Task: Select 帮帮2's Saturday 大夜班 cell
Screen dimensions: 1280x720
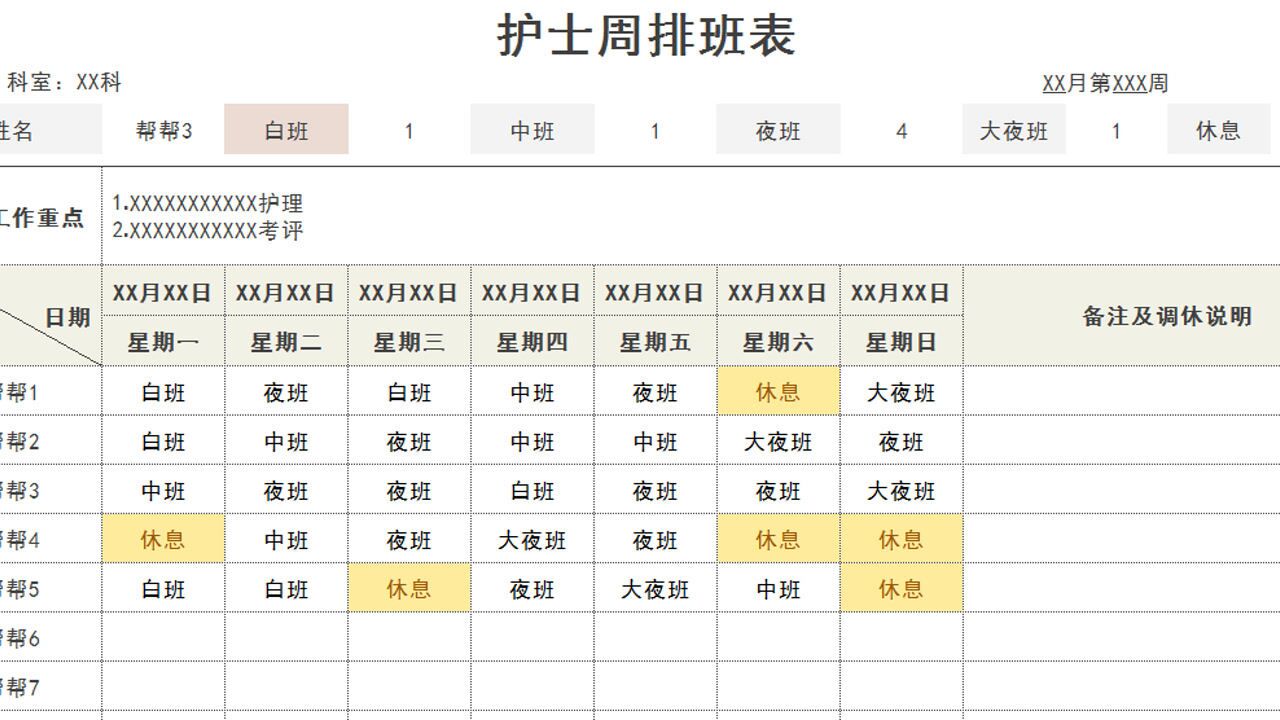Action: [x=778, y=441]
